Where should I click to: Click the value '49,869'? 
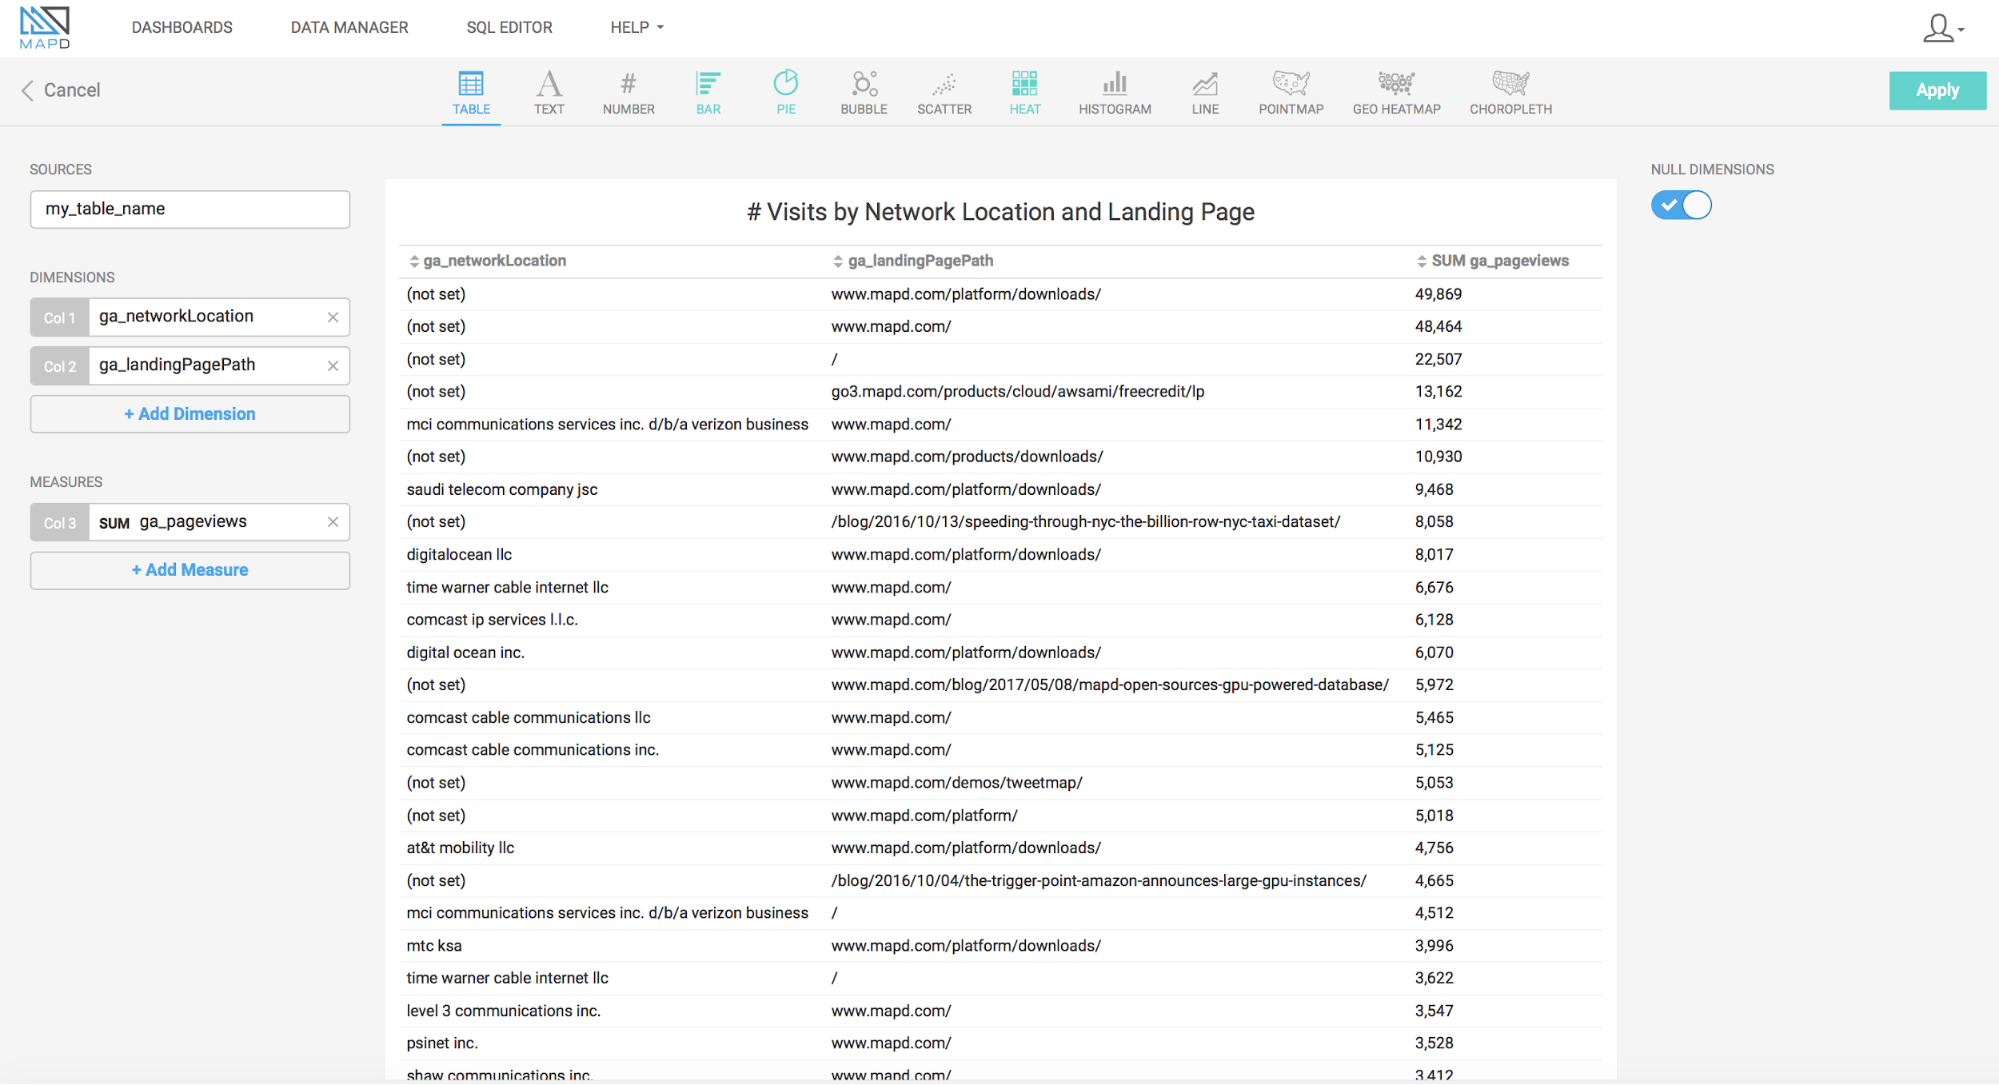pyautogui.click(x=1438, y=294)
